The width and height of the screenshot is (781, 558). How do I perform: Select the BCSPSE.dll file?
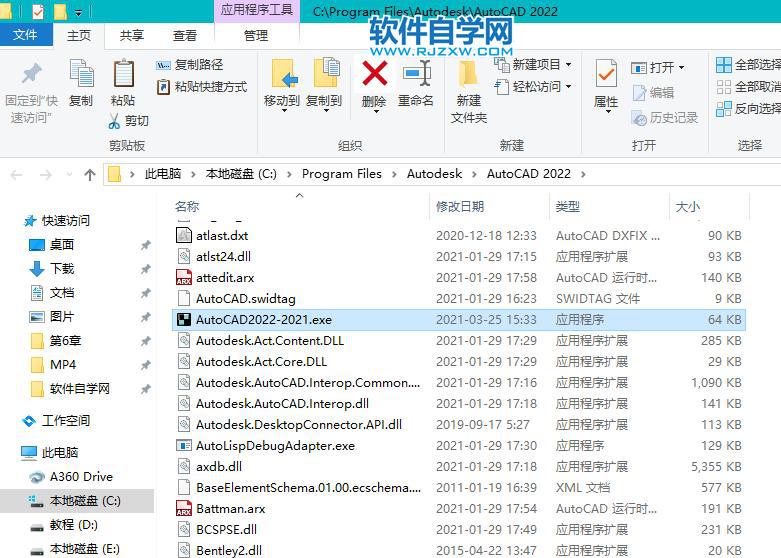(227, 530)
